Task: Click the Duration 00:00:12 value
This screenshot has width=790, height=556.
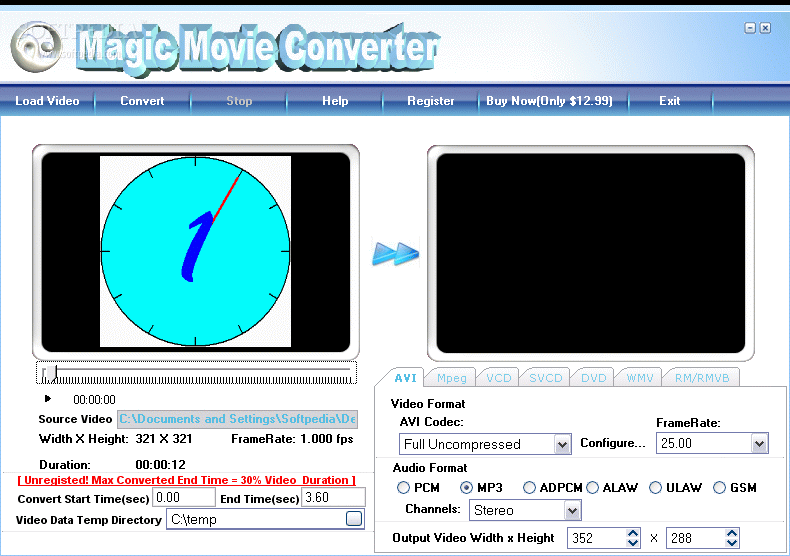Action: 160,464
